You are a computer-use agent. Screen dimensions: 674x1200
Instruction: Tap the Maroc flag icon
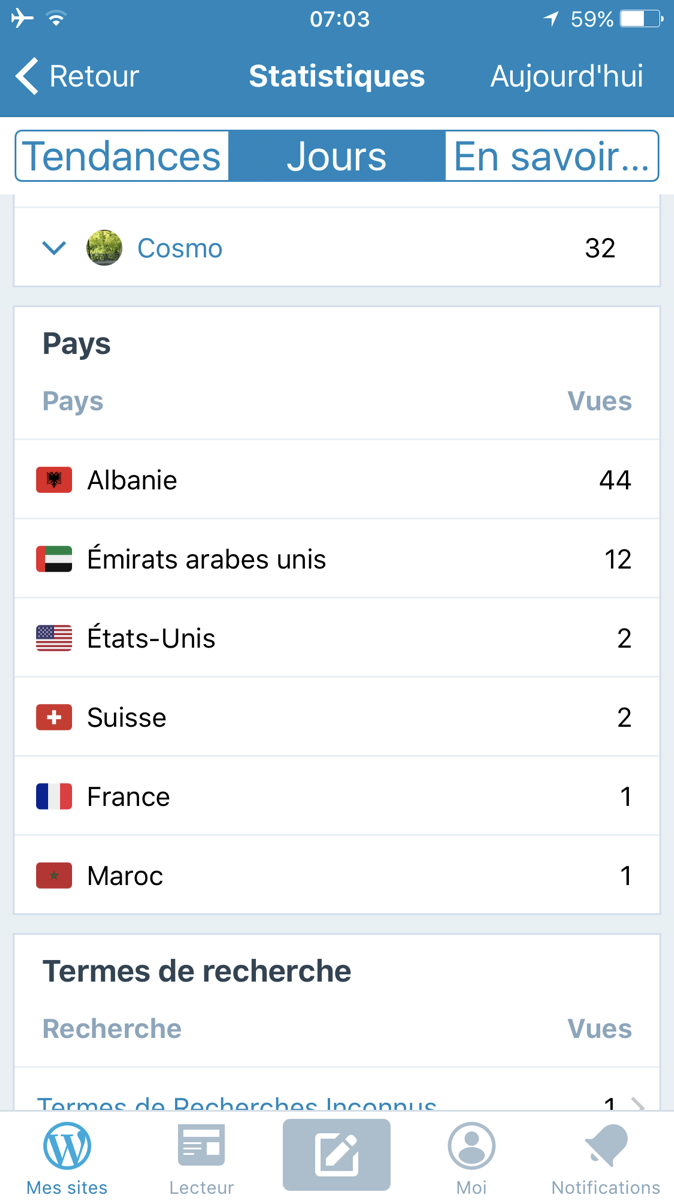click(x=54, y=876)
